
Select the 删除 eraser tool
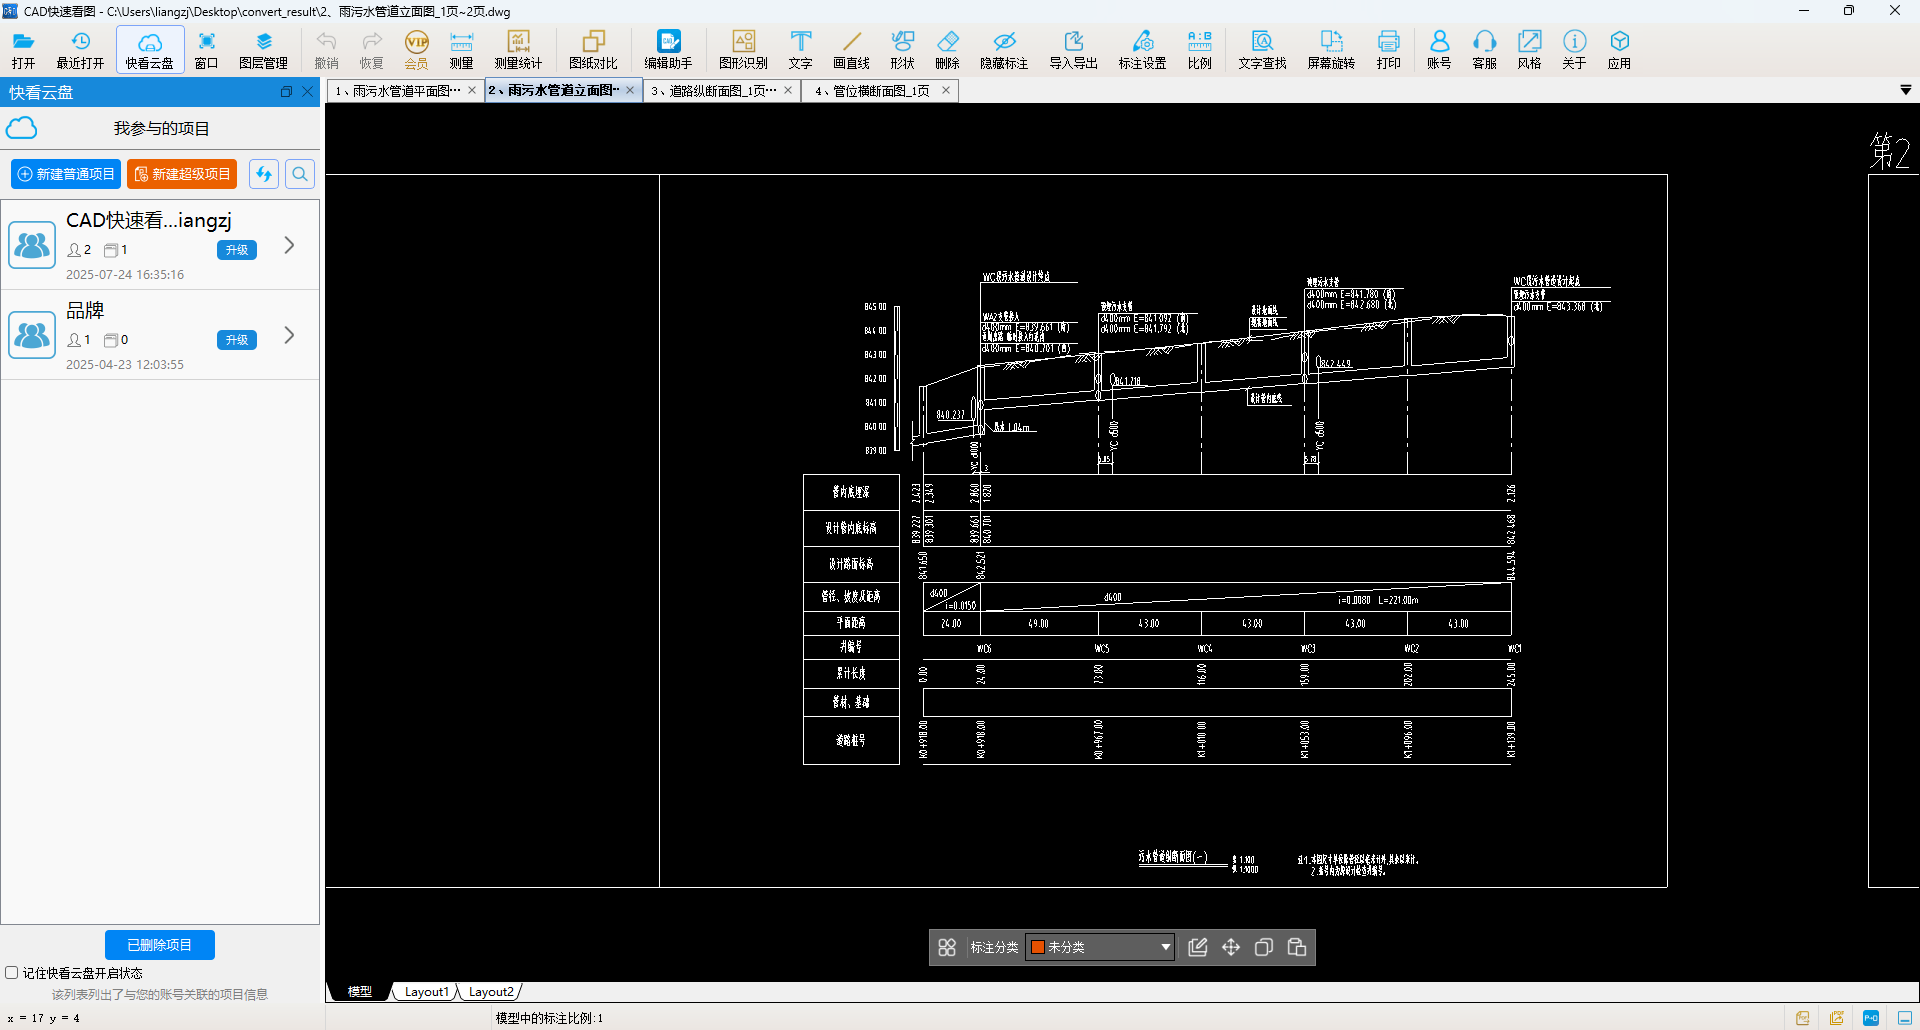947,49
